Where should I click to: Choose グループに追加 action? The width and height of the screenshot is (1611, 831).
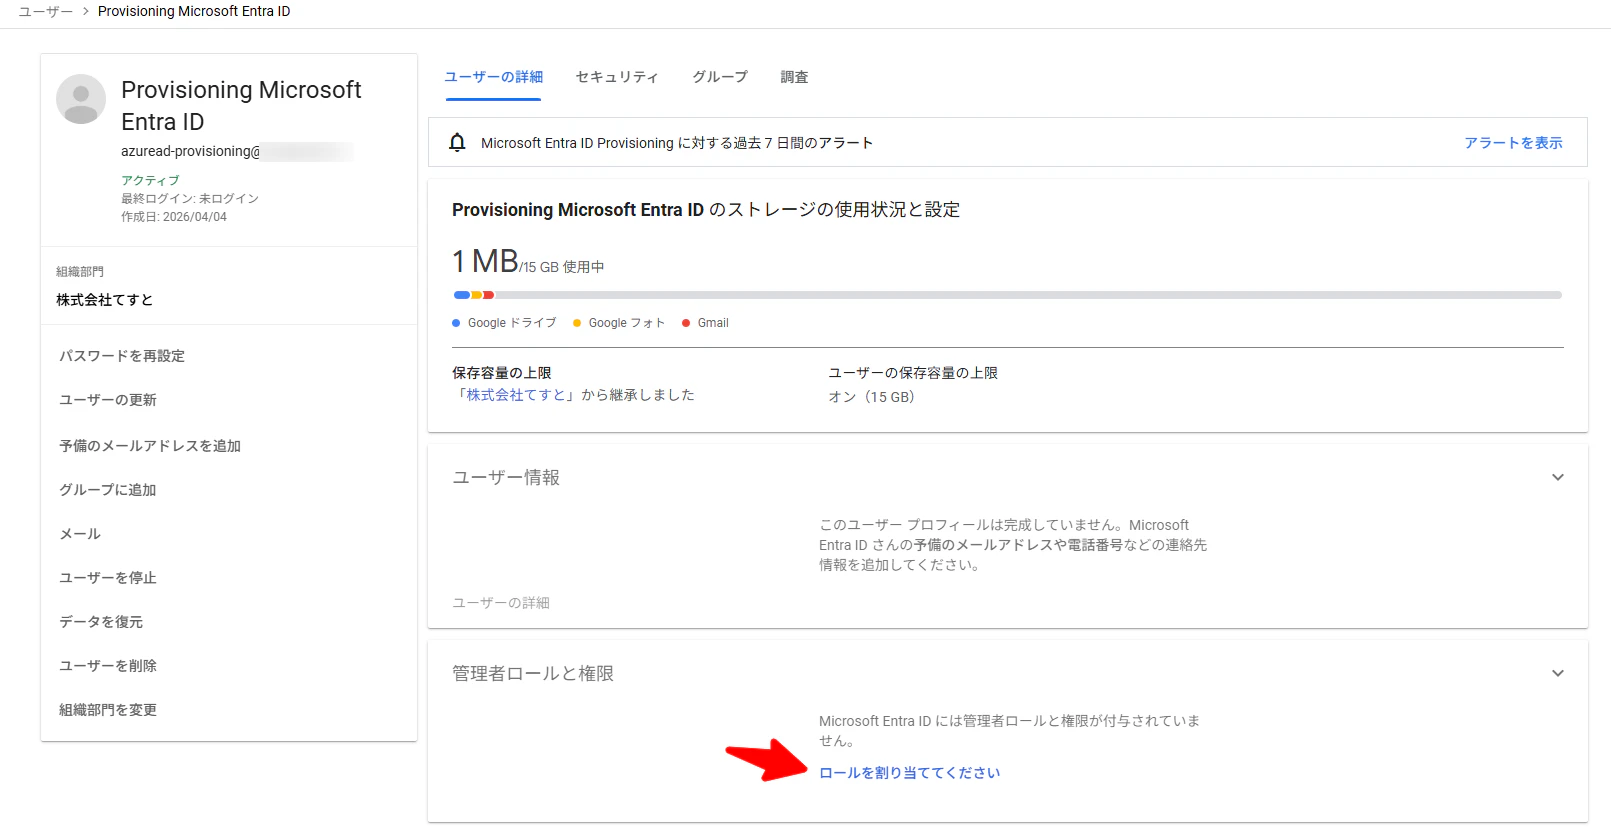click(x=108, y=490)
